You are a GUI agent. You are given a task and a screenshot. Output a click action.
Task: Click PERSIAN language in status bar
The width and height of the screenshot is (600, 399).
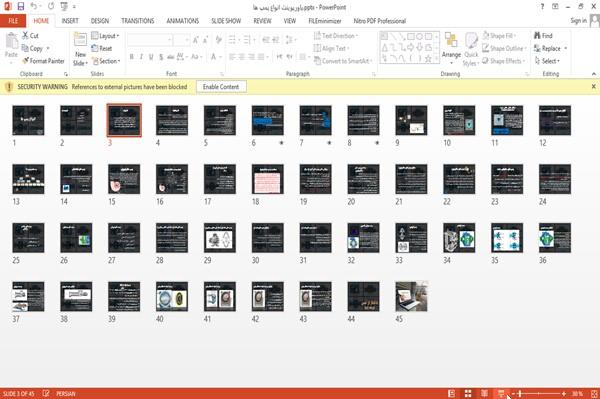pos(66,393)
